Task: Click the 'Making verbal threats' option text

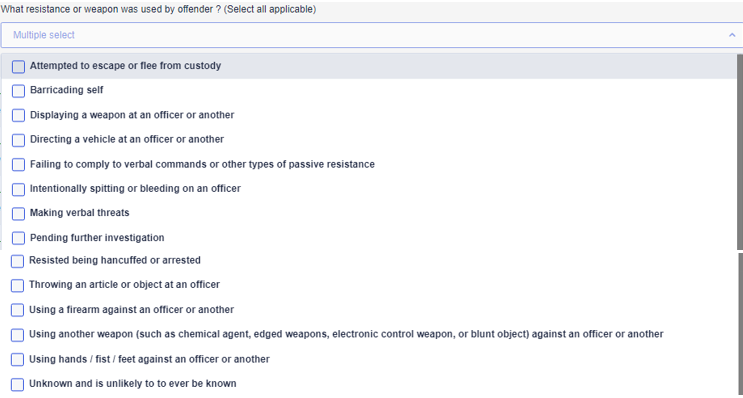Action: (x=80, y=213)
